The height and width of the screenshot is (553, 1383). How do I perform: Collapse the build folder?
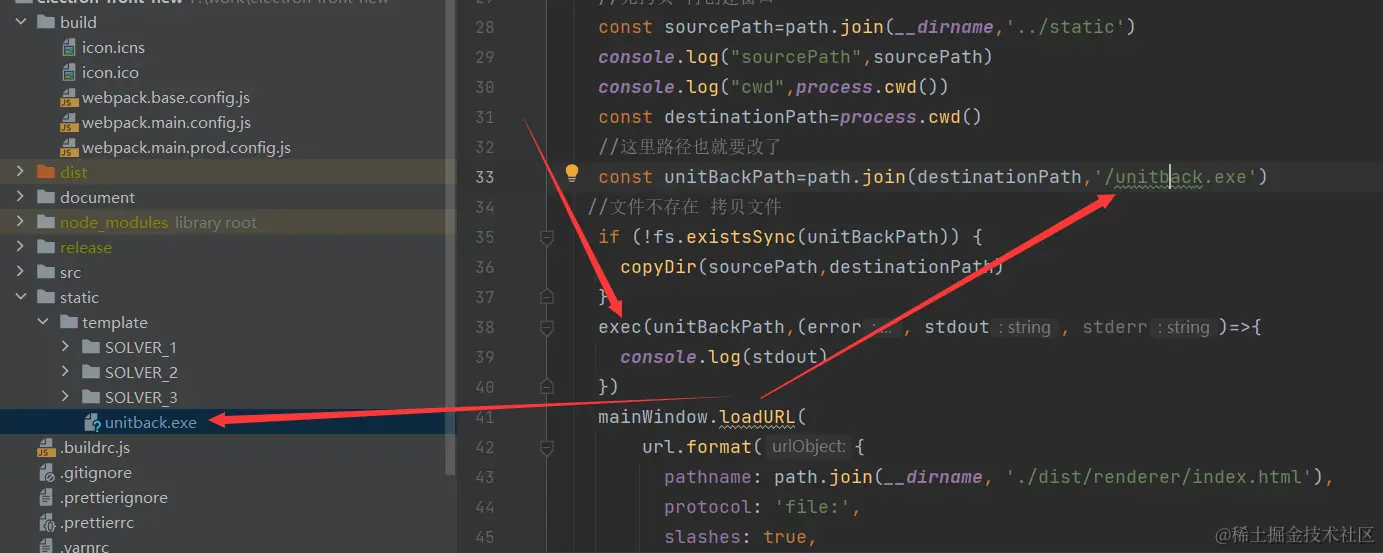pos(20,22)
